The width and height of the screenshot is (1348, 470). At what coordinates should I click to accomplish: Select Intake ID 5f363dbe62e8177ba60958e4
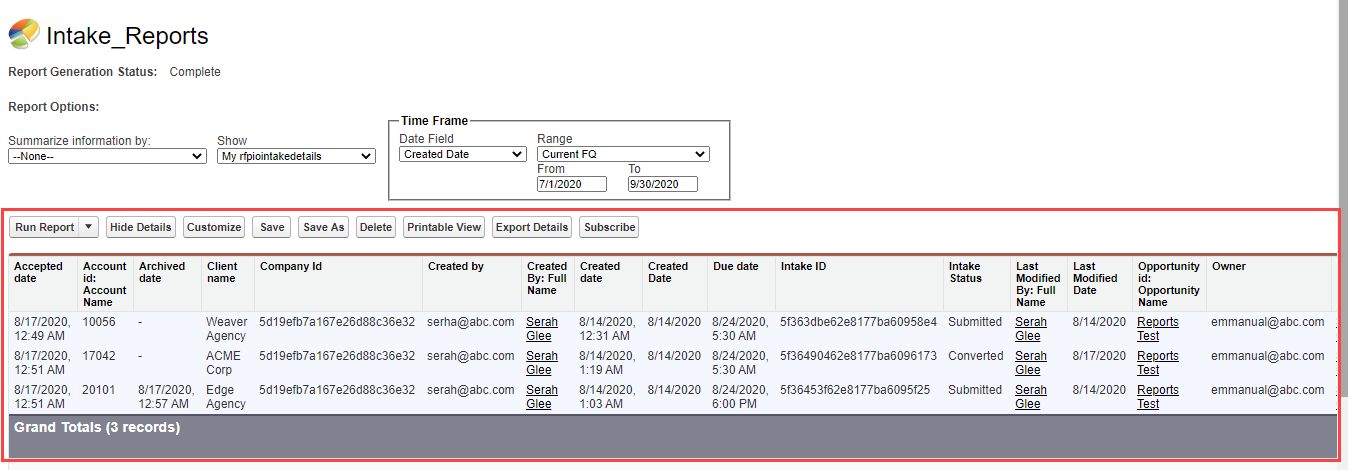tap(858, 322)
